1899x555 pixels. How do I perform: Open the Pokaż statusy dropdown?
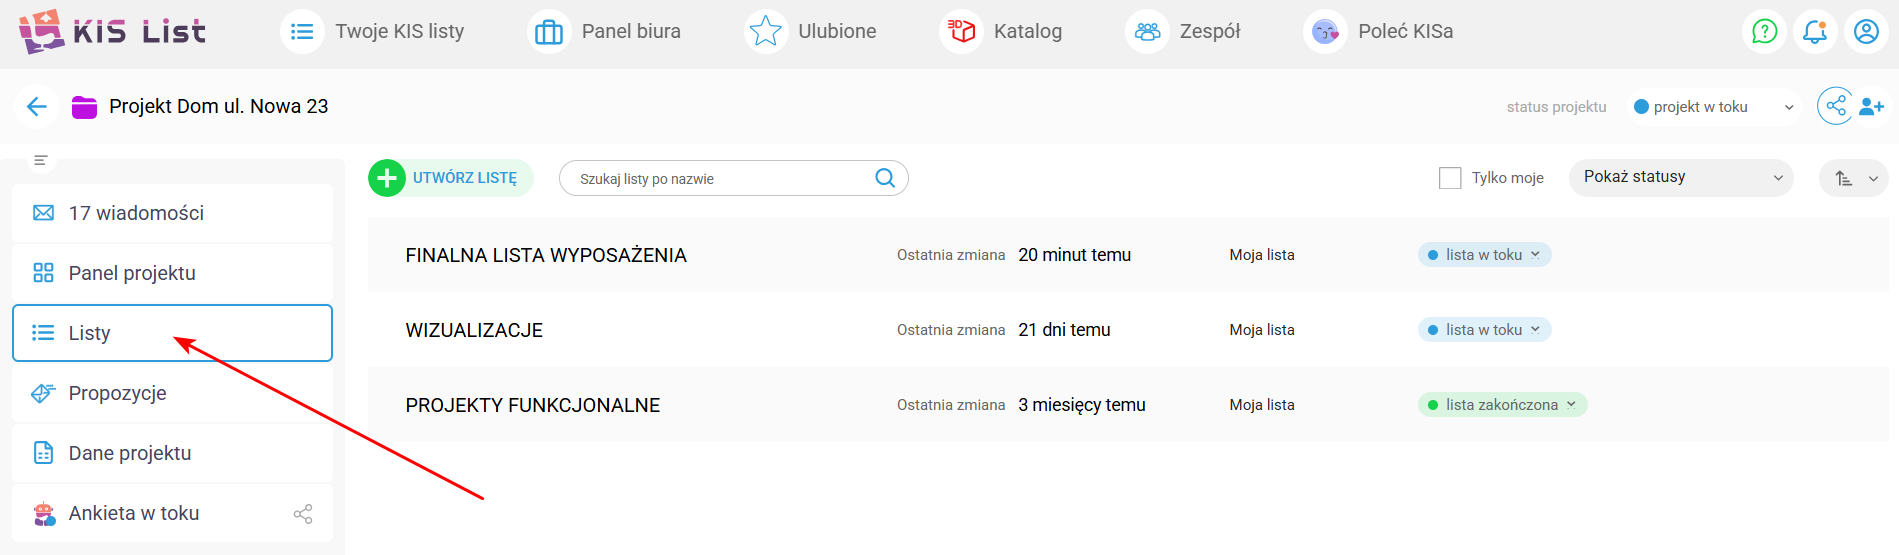pos(1681,178)
